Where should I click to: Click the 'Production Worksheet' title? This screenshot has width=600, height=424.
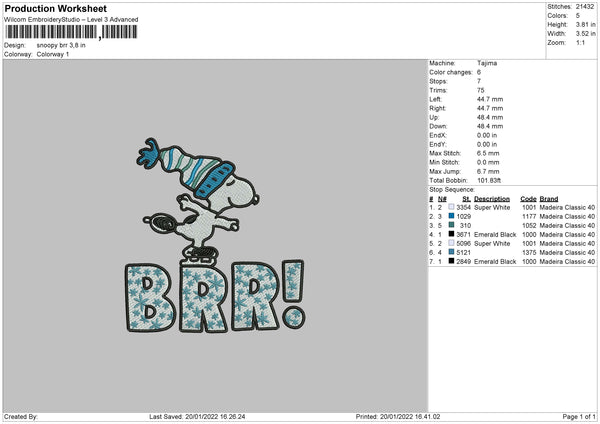click(x=56, y=8)
